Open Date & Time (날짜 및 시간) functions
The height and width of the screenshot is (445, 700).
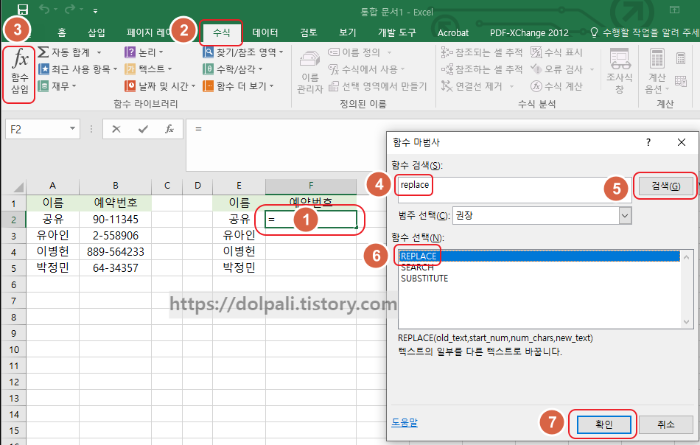[x=160, y=86]
